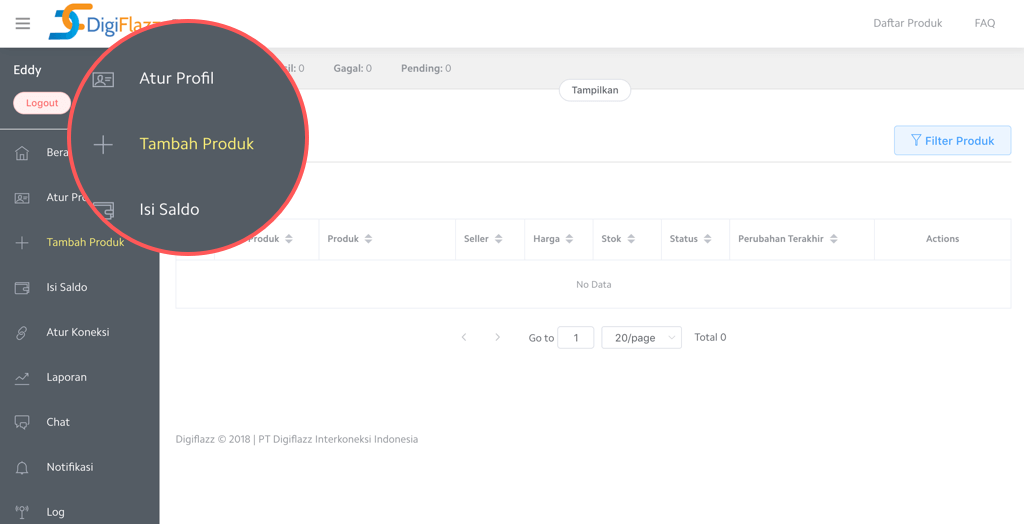Image resolution: width=1024 pixels, height=524 pixels.
Task: Click the chart icon beside Laporan
Action: pyautogui.click(x=22, y=378)
